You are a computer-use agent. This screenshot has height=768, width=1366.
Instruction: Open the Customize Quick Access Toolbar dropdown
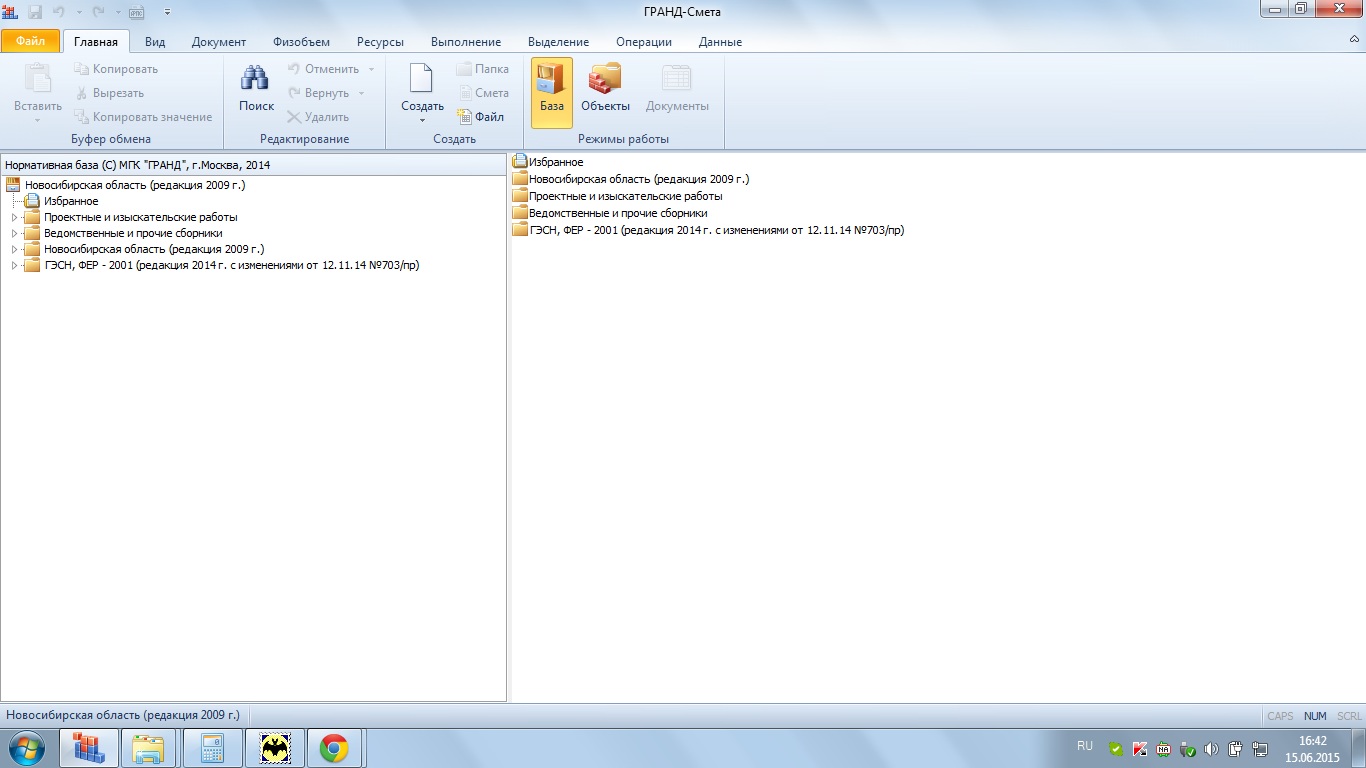point(167,11)
